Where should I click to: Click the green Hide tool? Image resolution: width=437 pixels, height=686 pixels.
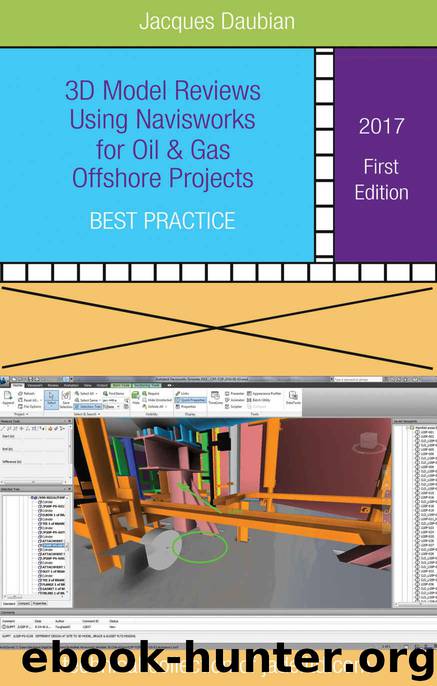pos(136,398)
